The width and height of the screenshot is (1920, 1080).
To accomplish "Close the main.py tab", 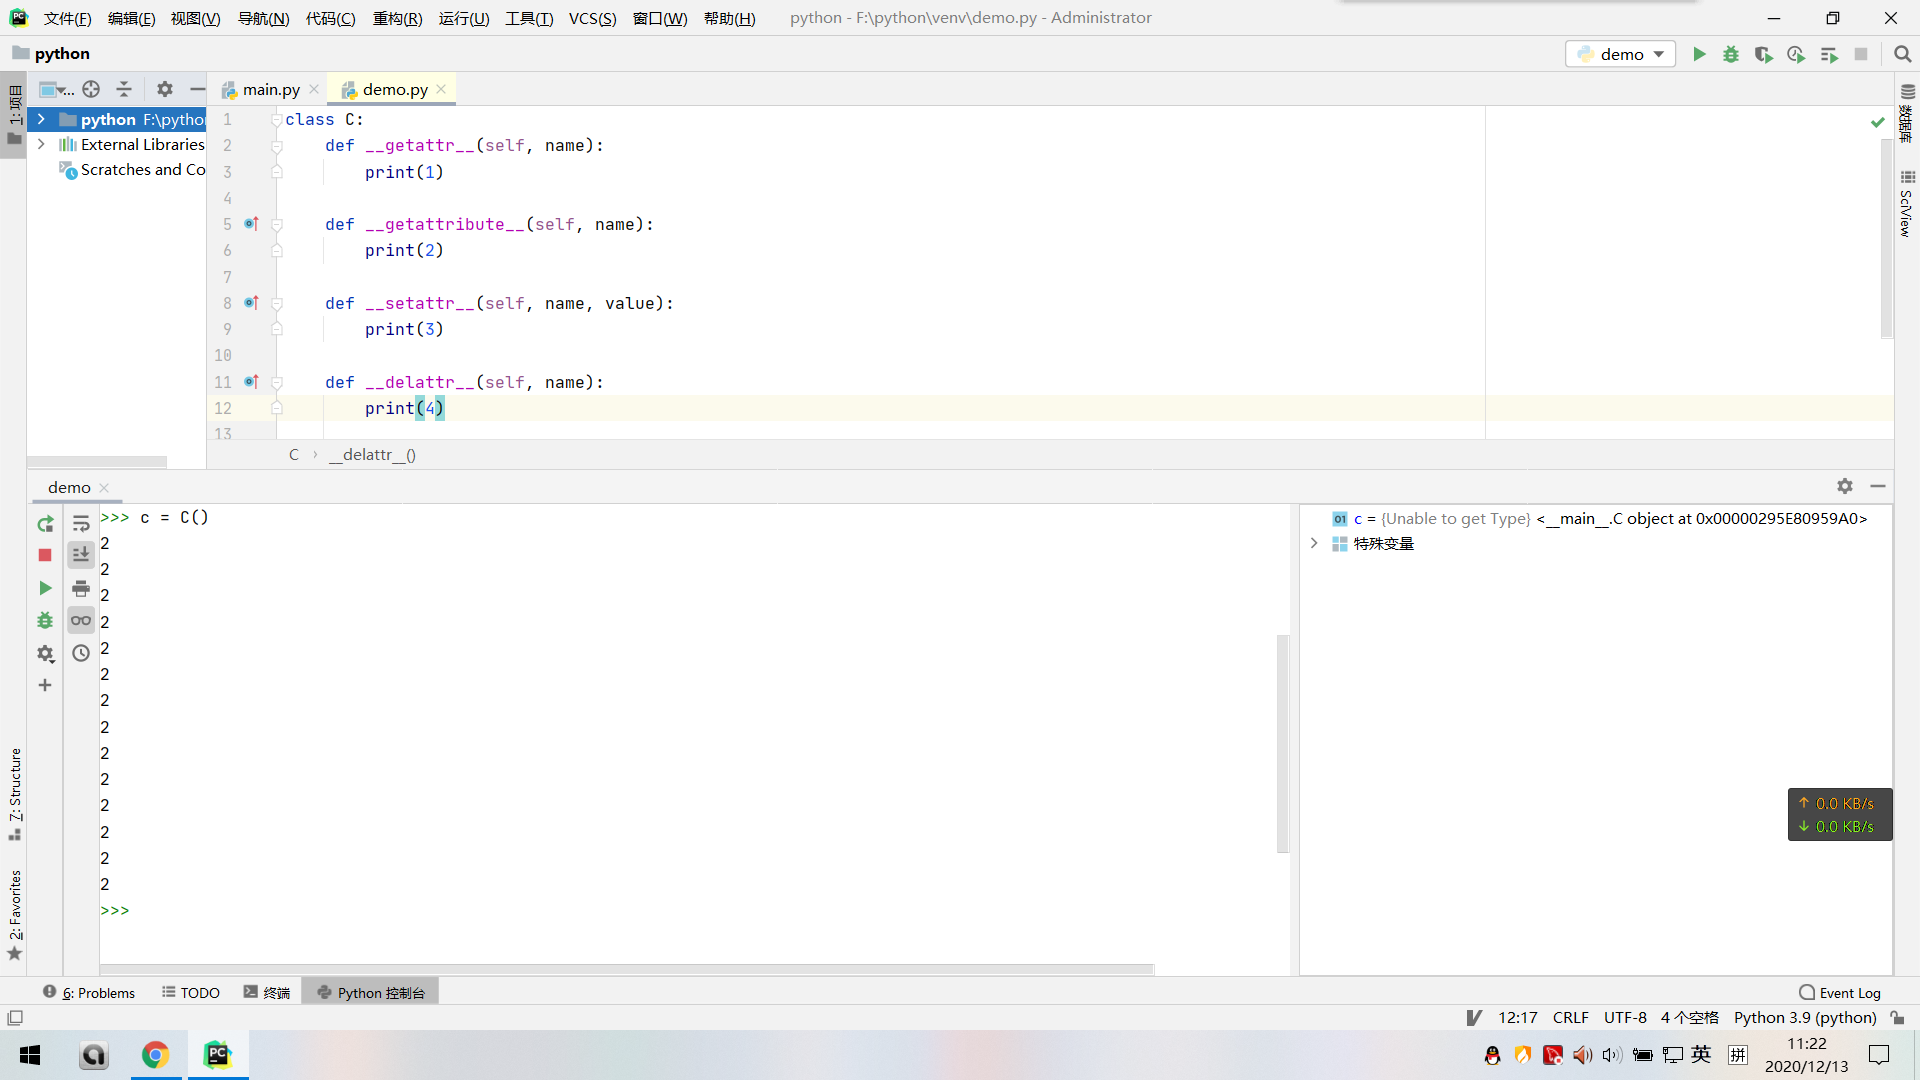I will pos(314,89).
